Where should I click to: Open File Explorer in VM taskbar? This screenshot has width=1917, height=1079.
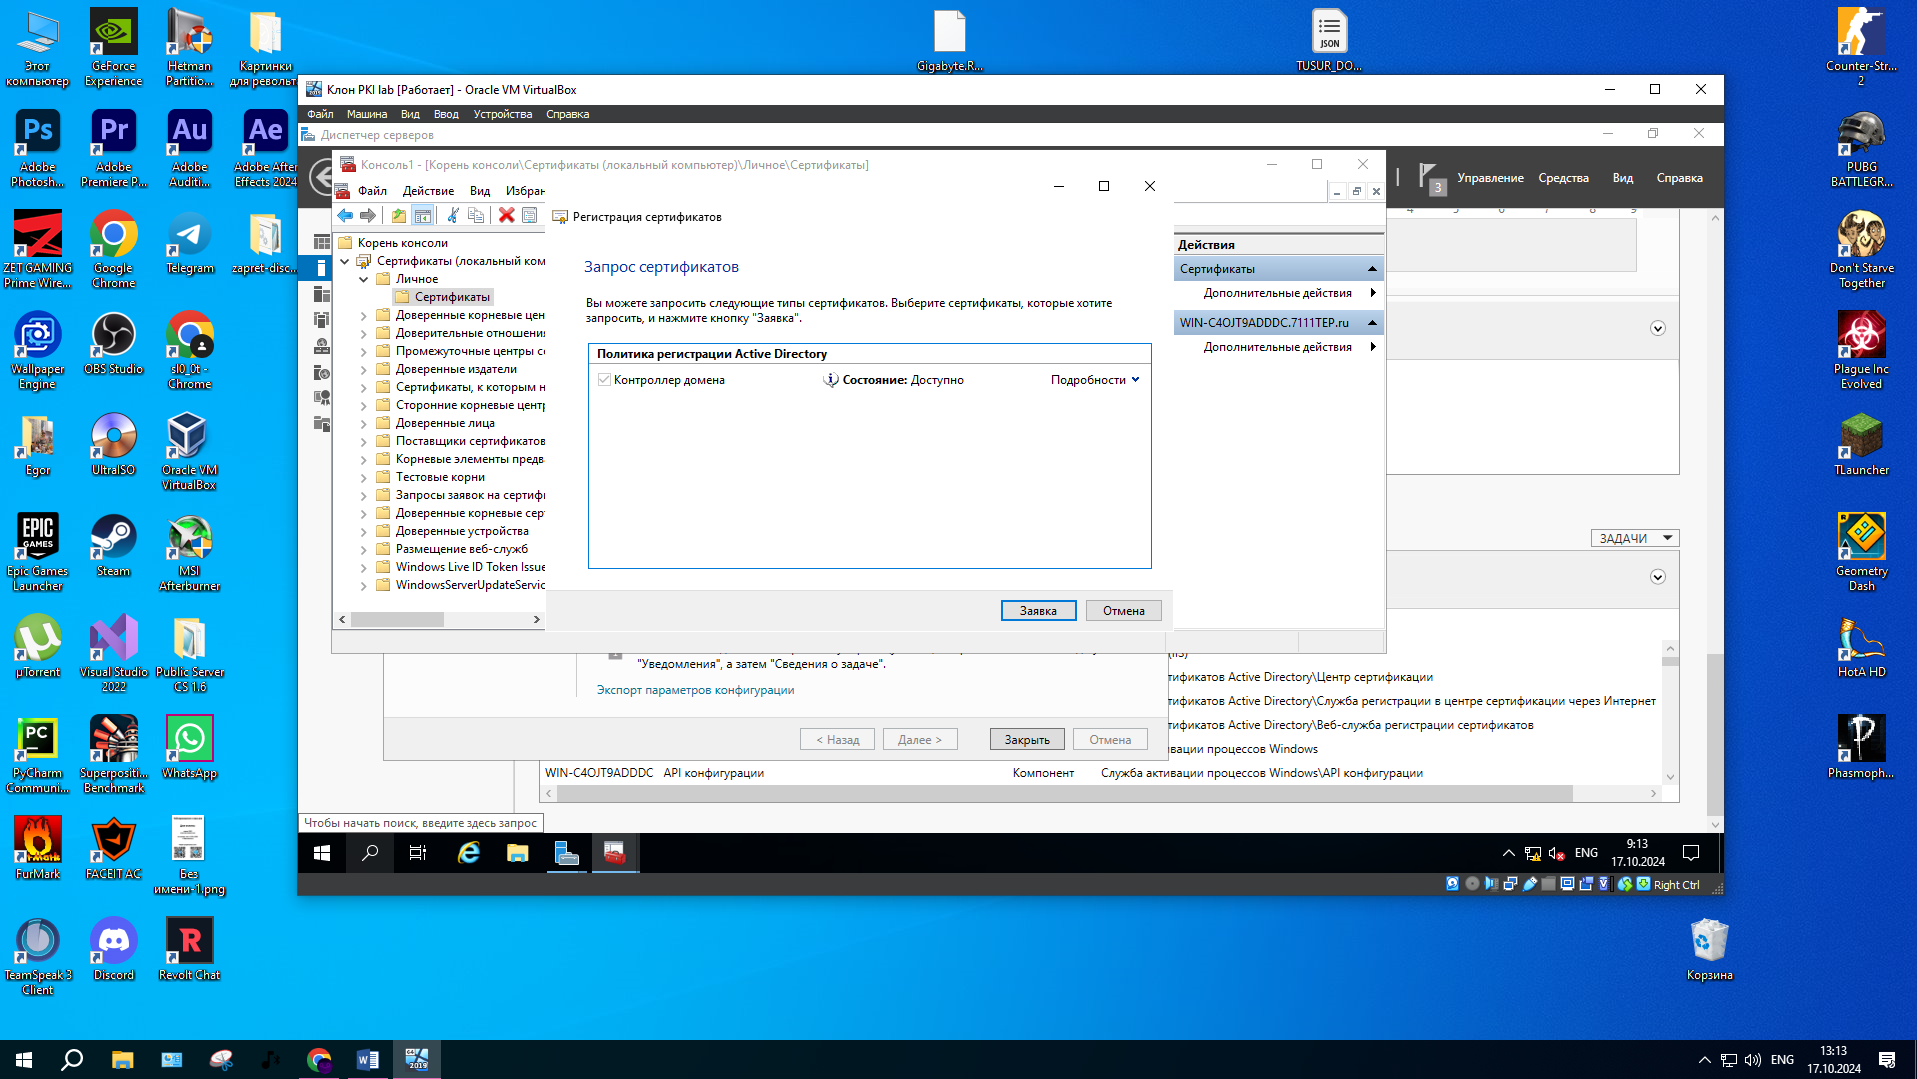(x=517, y=853)
